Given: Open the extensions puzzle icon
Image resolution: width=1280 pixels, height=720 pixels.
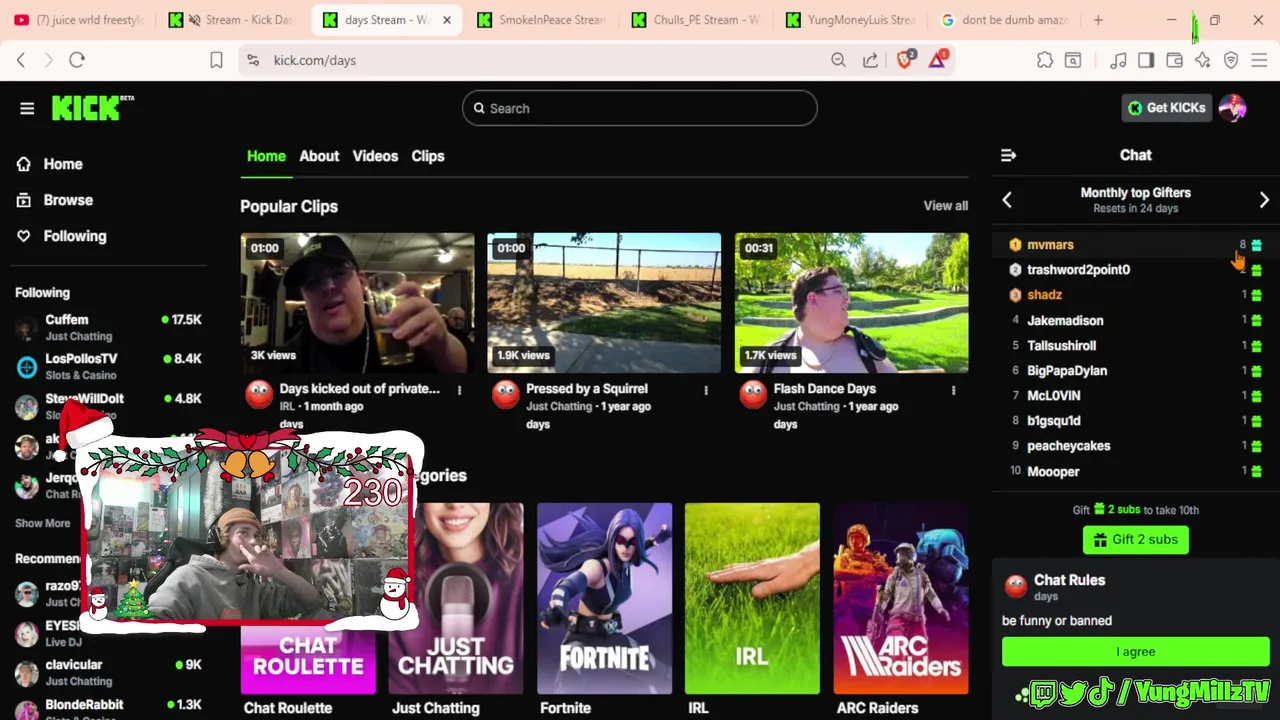Looking at the screenshot, I should coord(1045,60).
